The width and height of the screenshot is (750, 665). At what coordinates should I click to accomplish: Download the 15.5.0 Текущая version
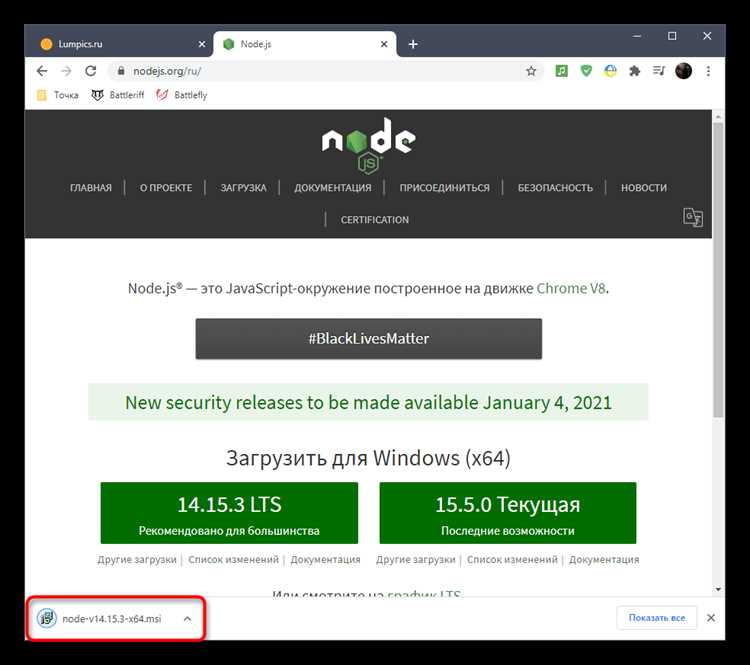click(507, 513)
